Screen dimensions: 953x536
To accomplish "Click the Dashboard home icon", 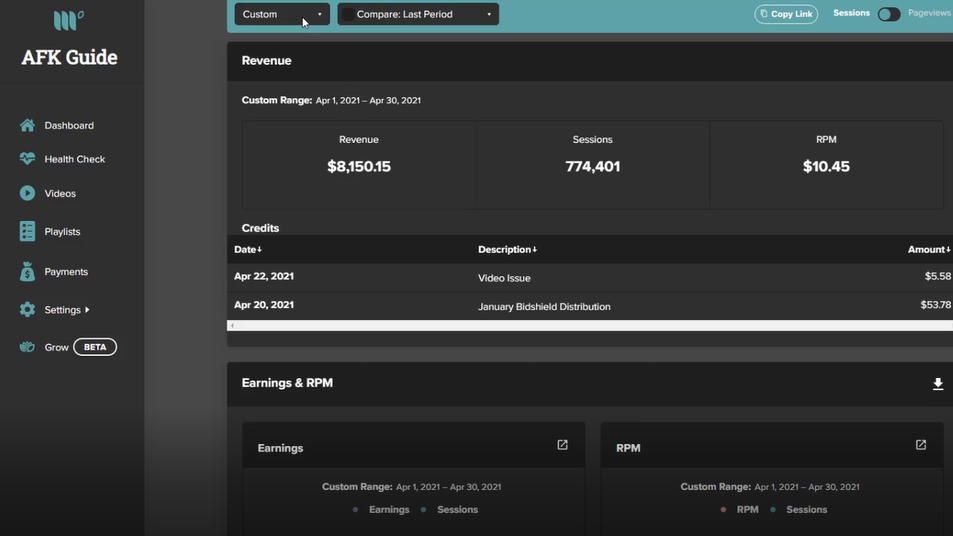I will 27,125.
